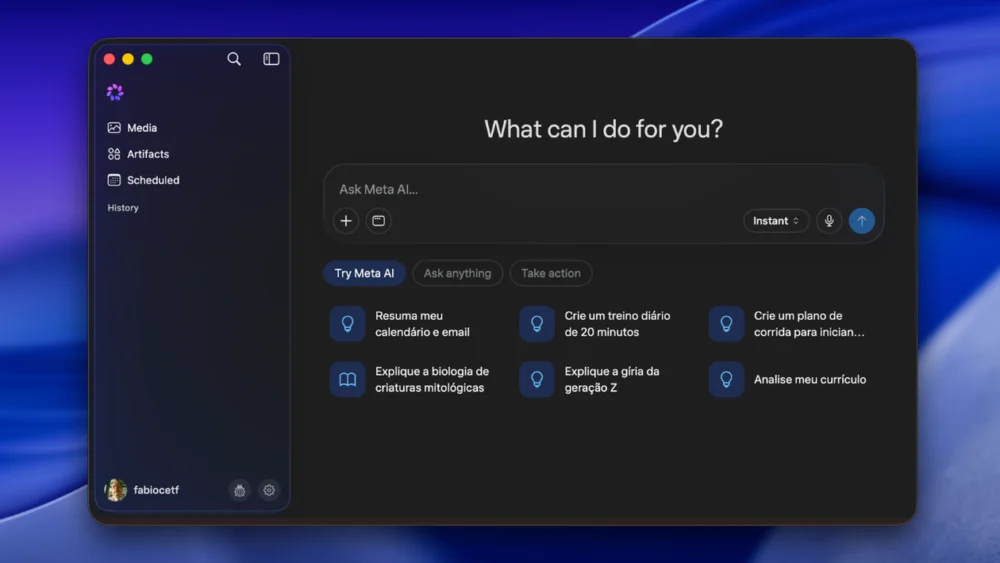This screenshot has width=1000, height=563.
Task: Choose Explique a gíria da geração Z
Action: [x=602, y=379]
